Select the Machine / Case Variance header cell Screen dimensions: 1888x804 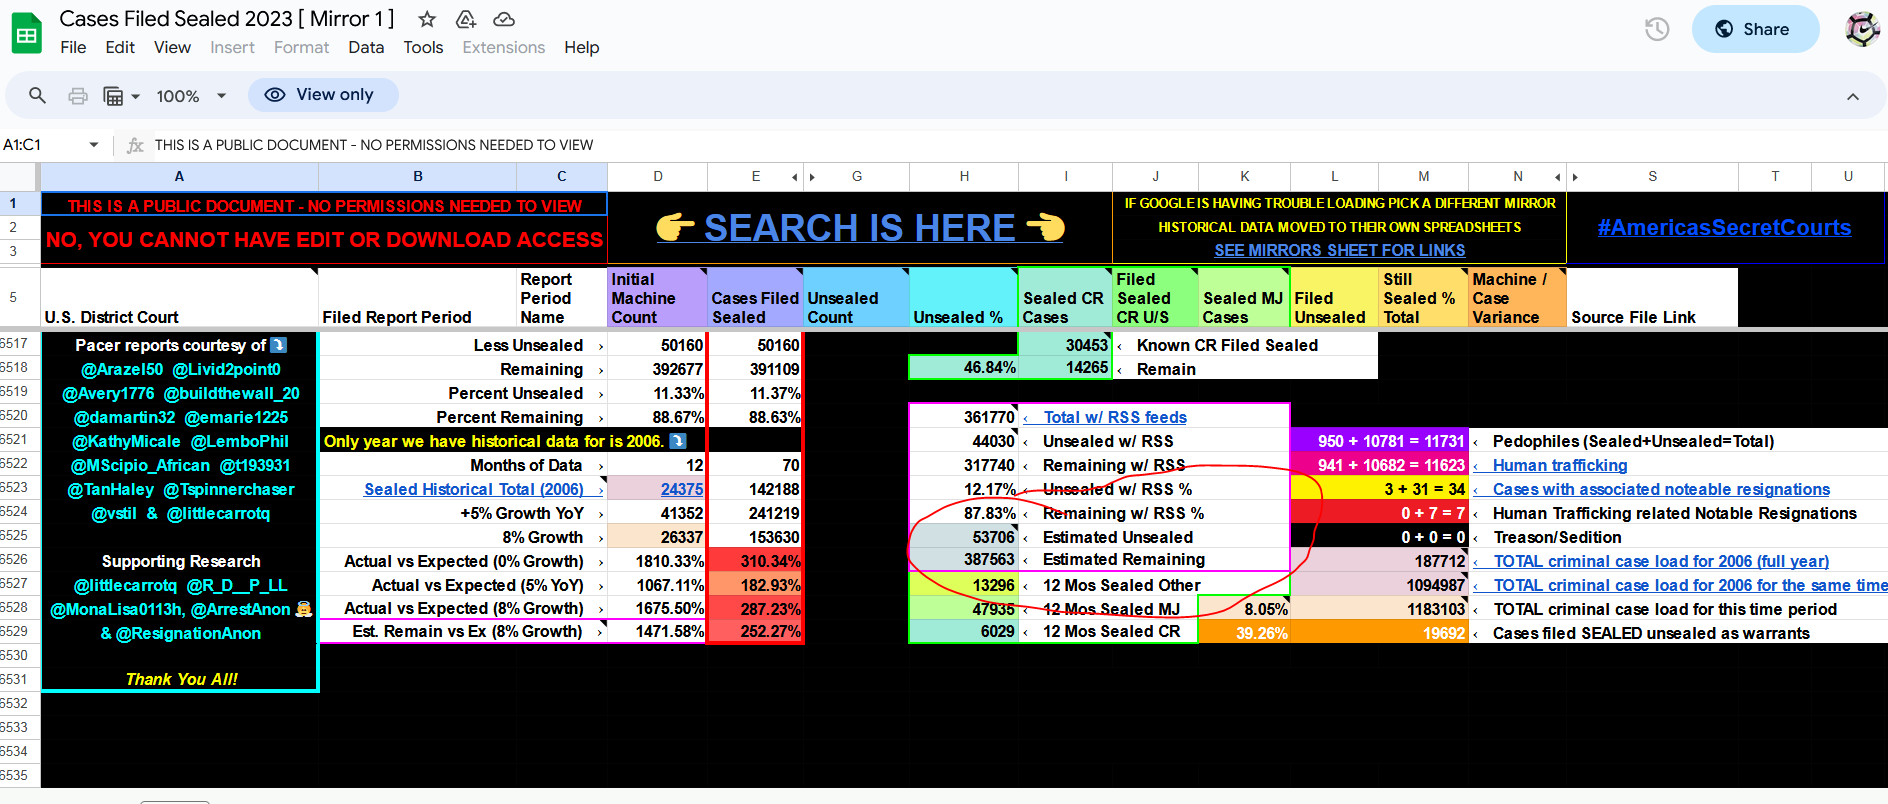pyautogui.click(x=1517, y=297)
